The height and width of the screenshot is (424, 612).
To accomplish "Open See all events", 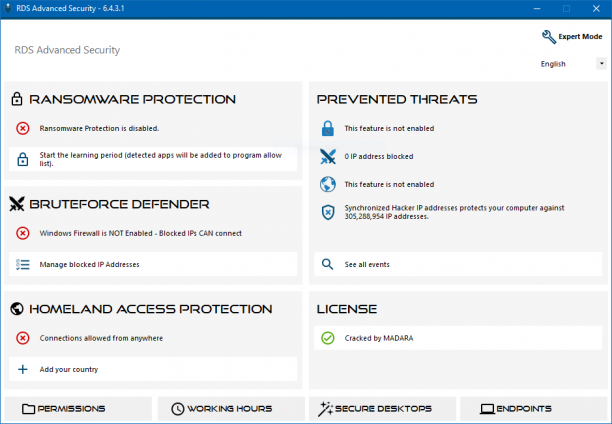I will tap(458, 264).
